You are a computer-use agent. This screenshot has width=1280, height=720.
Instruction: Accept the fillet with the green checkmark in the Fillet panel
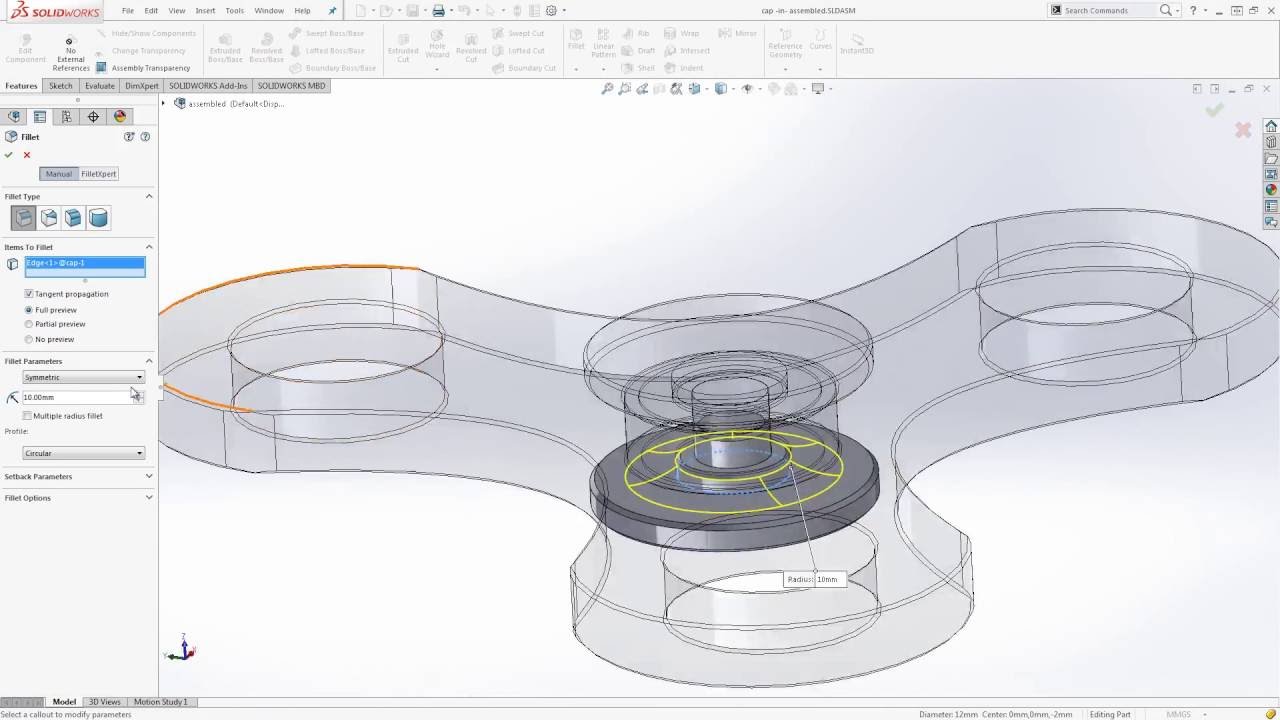(x=9, y=155)
